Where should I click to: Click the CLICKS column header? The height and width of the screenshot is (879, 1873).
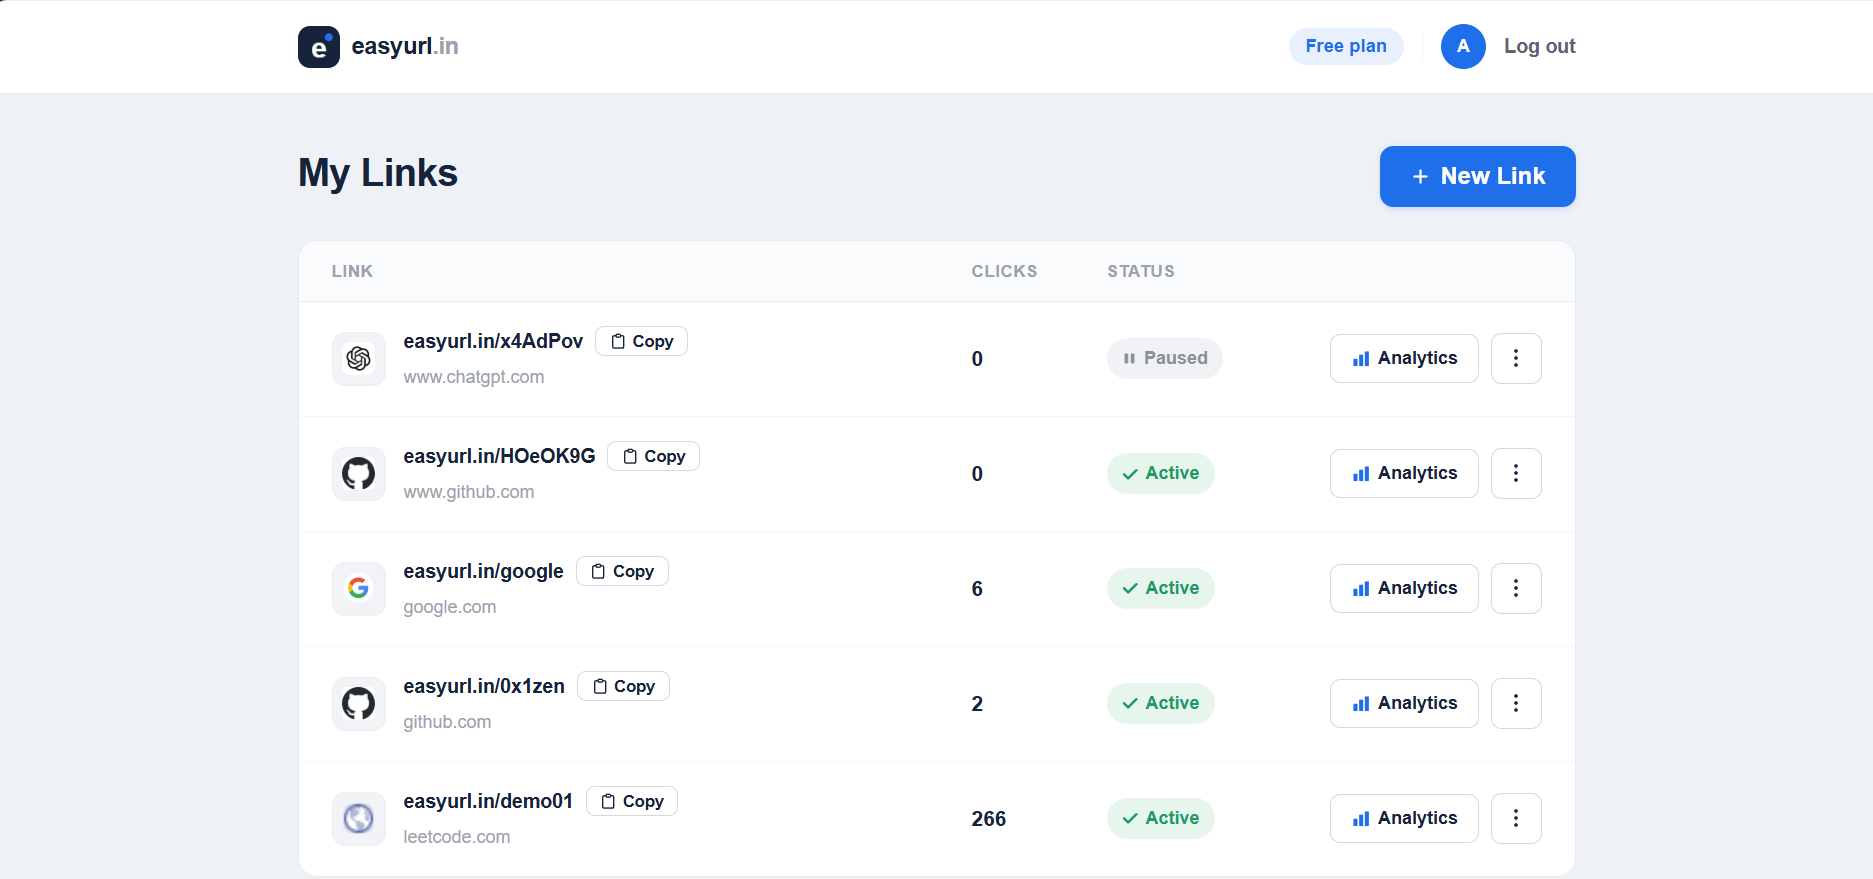1004,271
